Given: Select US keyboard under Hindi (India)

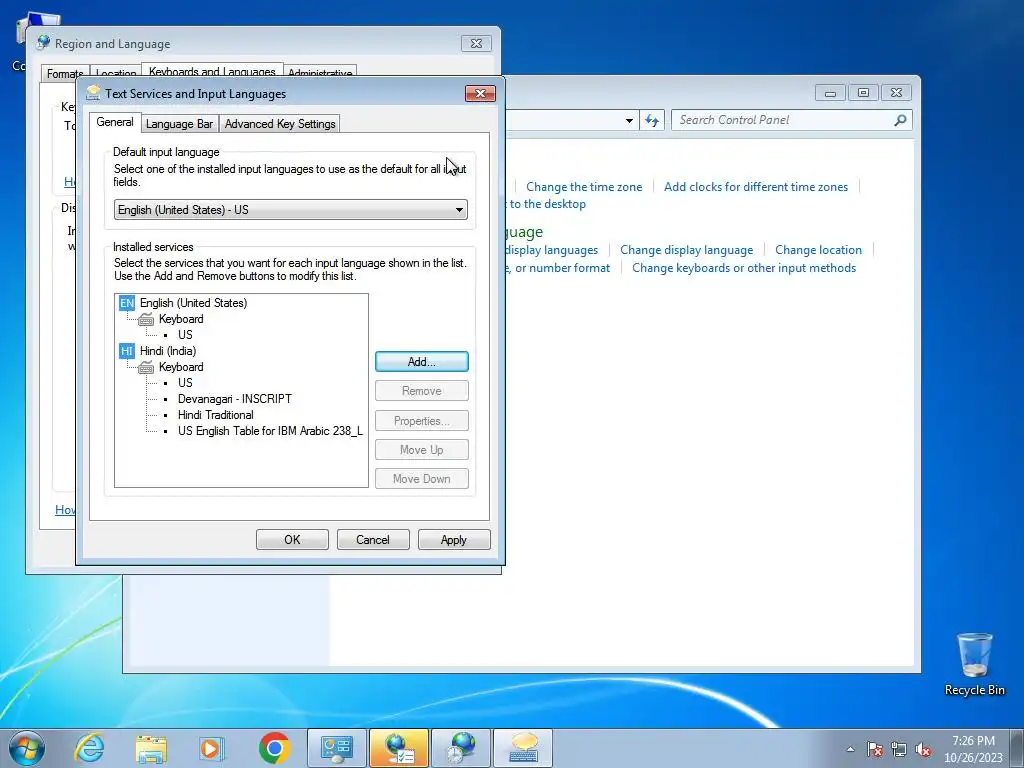Looking at the screenshot, I should (x=185, y=383).
